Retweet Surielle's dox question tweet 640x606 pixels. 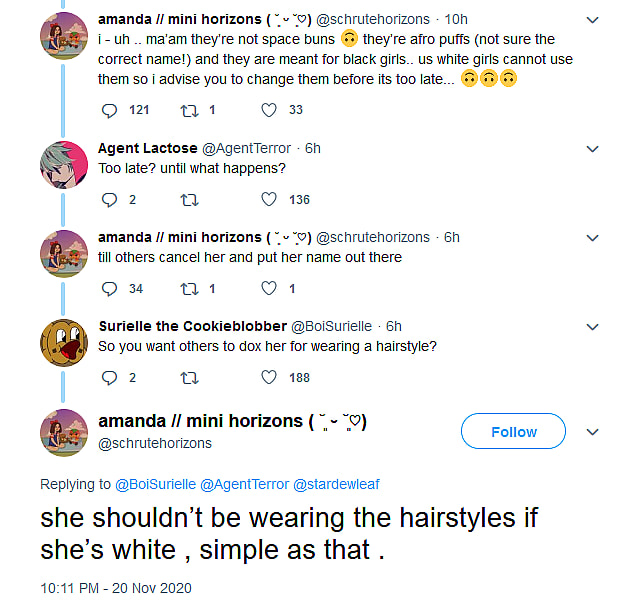[x=185, y=378]
